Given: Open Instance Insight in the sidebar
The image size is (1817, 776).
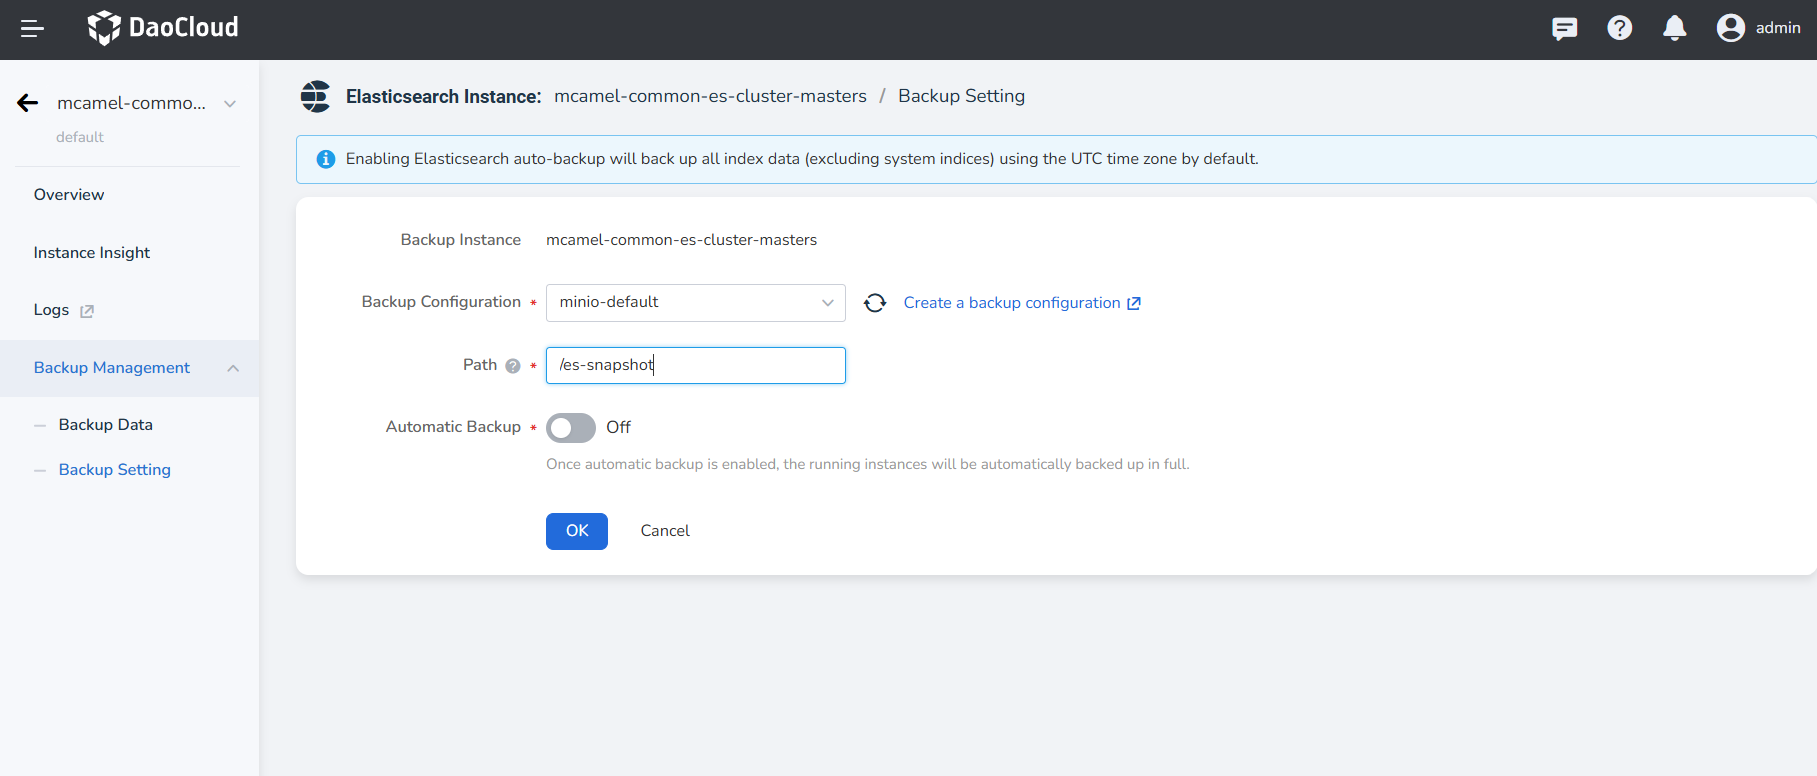Looking at the screenshot, I should pyautogui.click(x=92, y=253).
